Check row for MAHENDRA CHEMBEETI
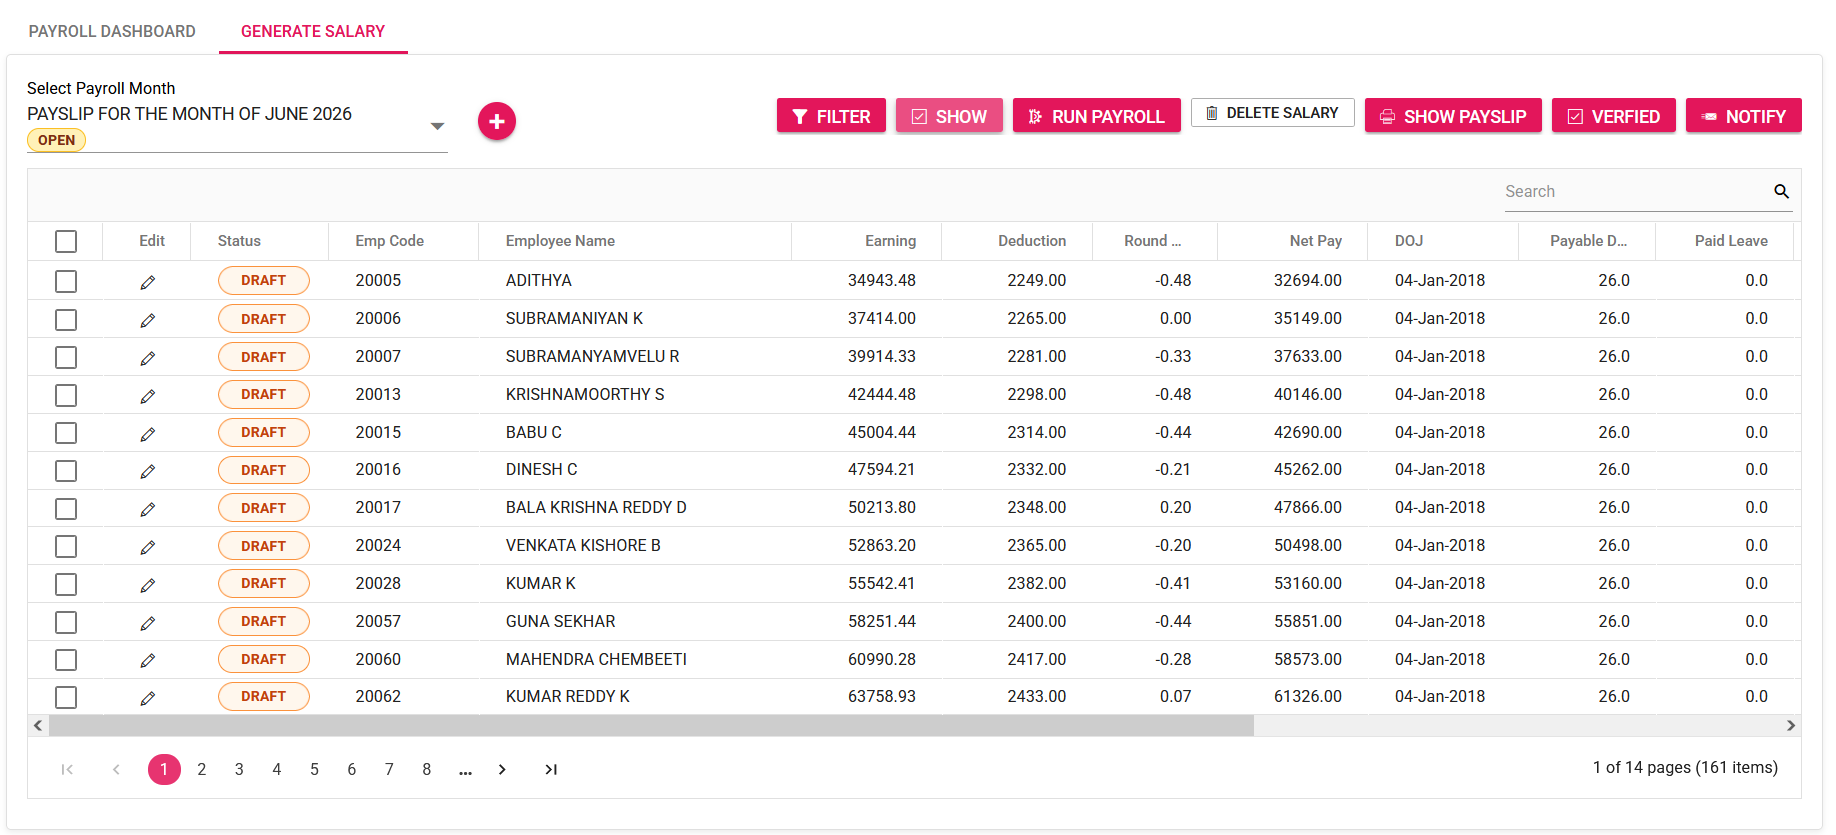 [x=66, y=659]
